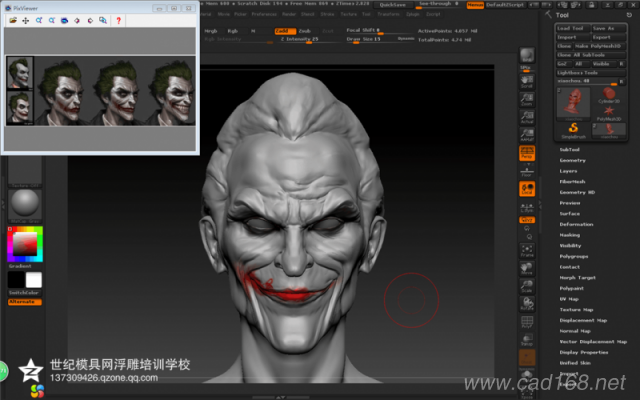
Task: Open the Transform menu
Action: pos(388,14)
